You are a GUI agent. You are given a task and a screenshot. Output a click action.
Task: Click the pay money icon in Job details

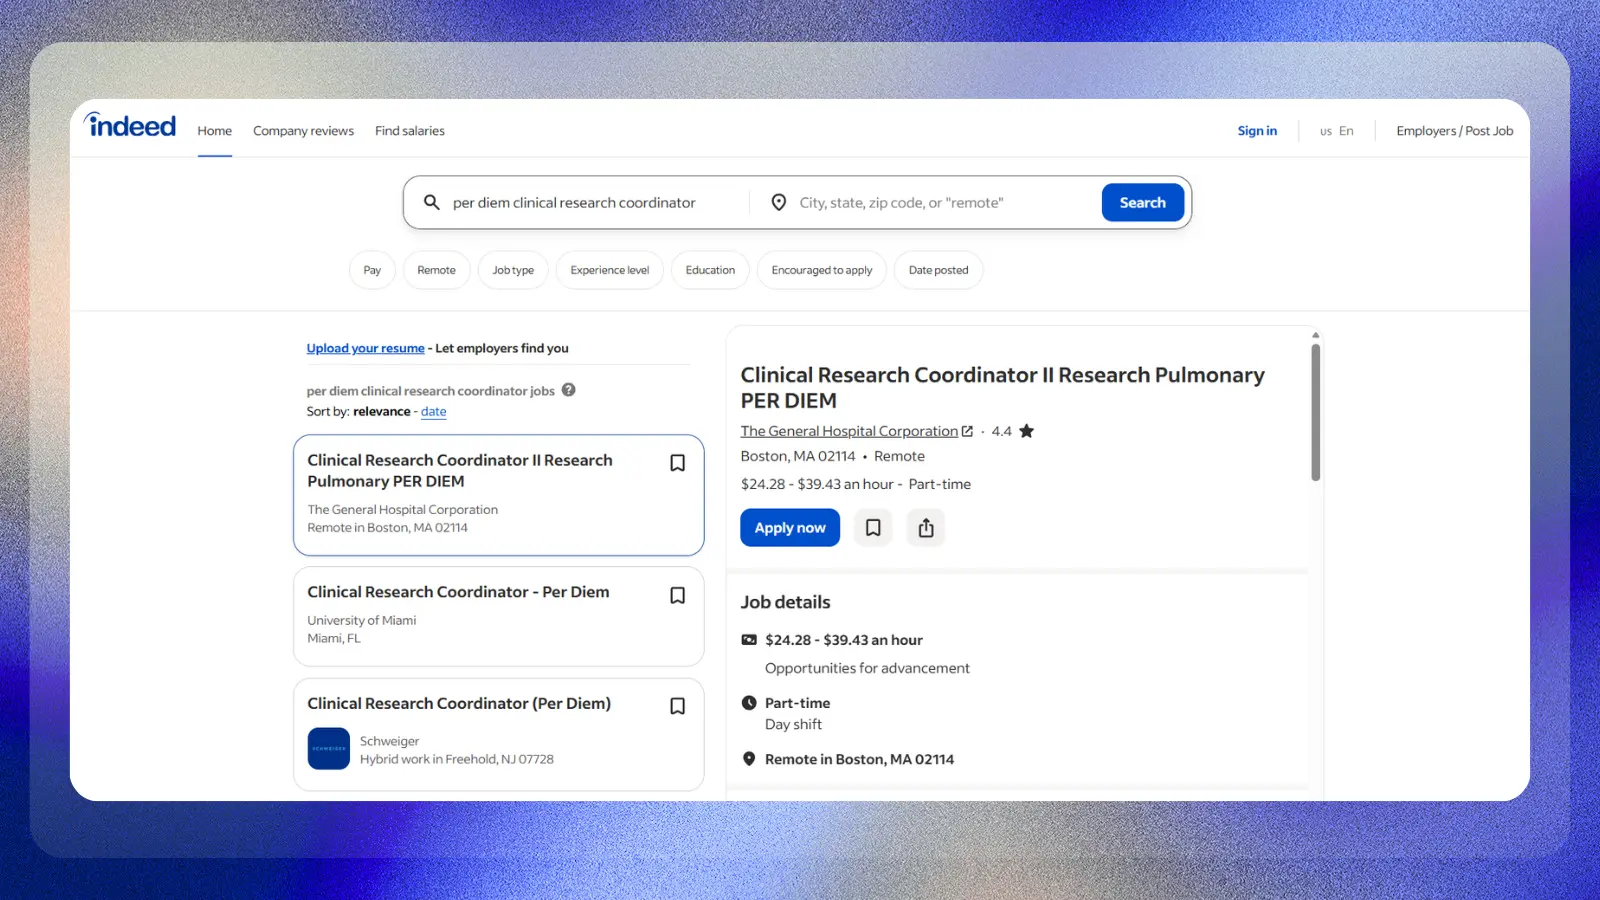pyautogui.click(x=749, y=640)
